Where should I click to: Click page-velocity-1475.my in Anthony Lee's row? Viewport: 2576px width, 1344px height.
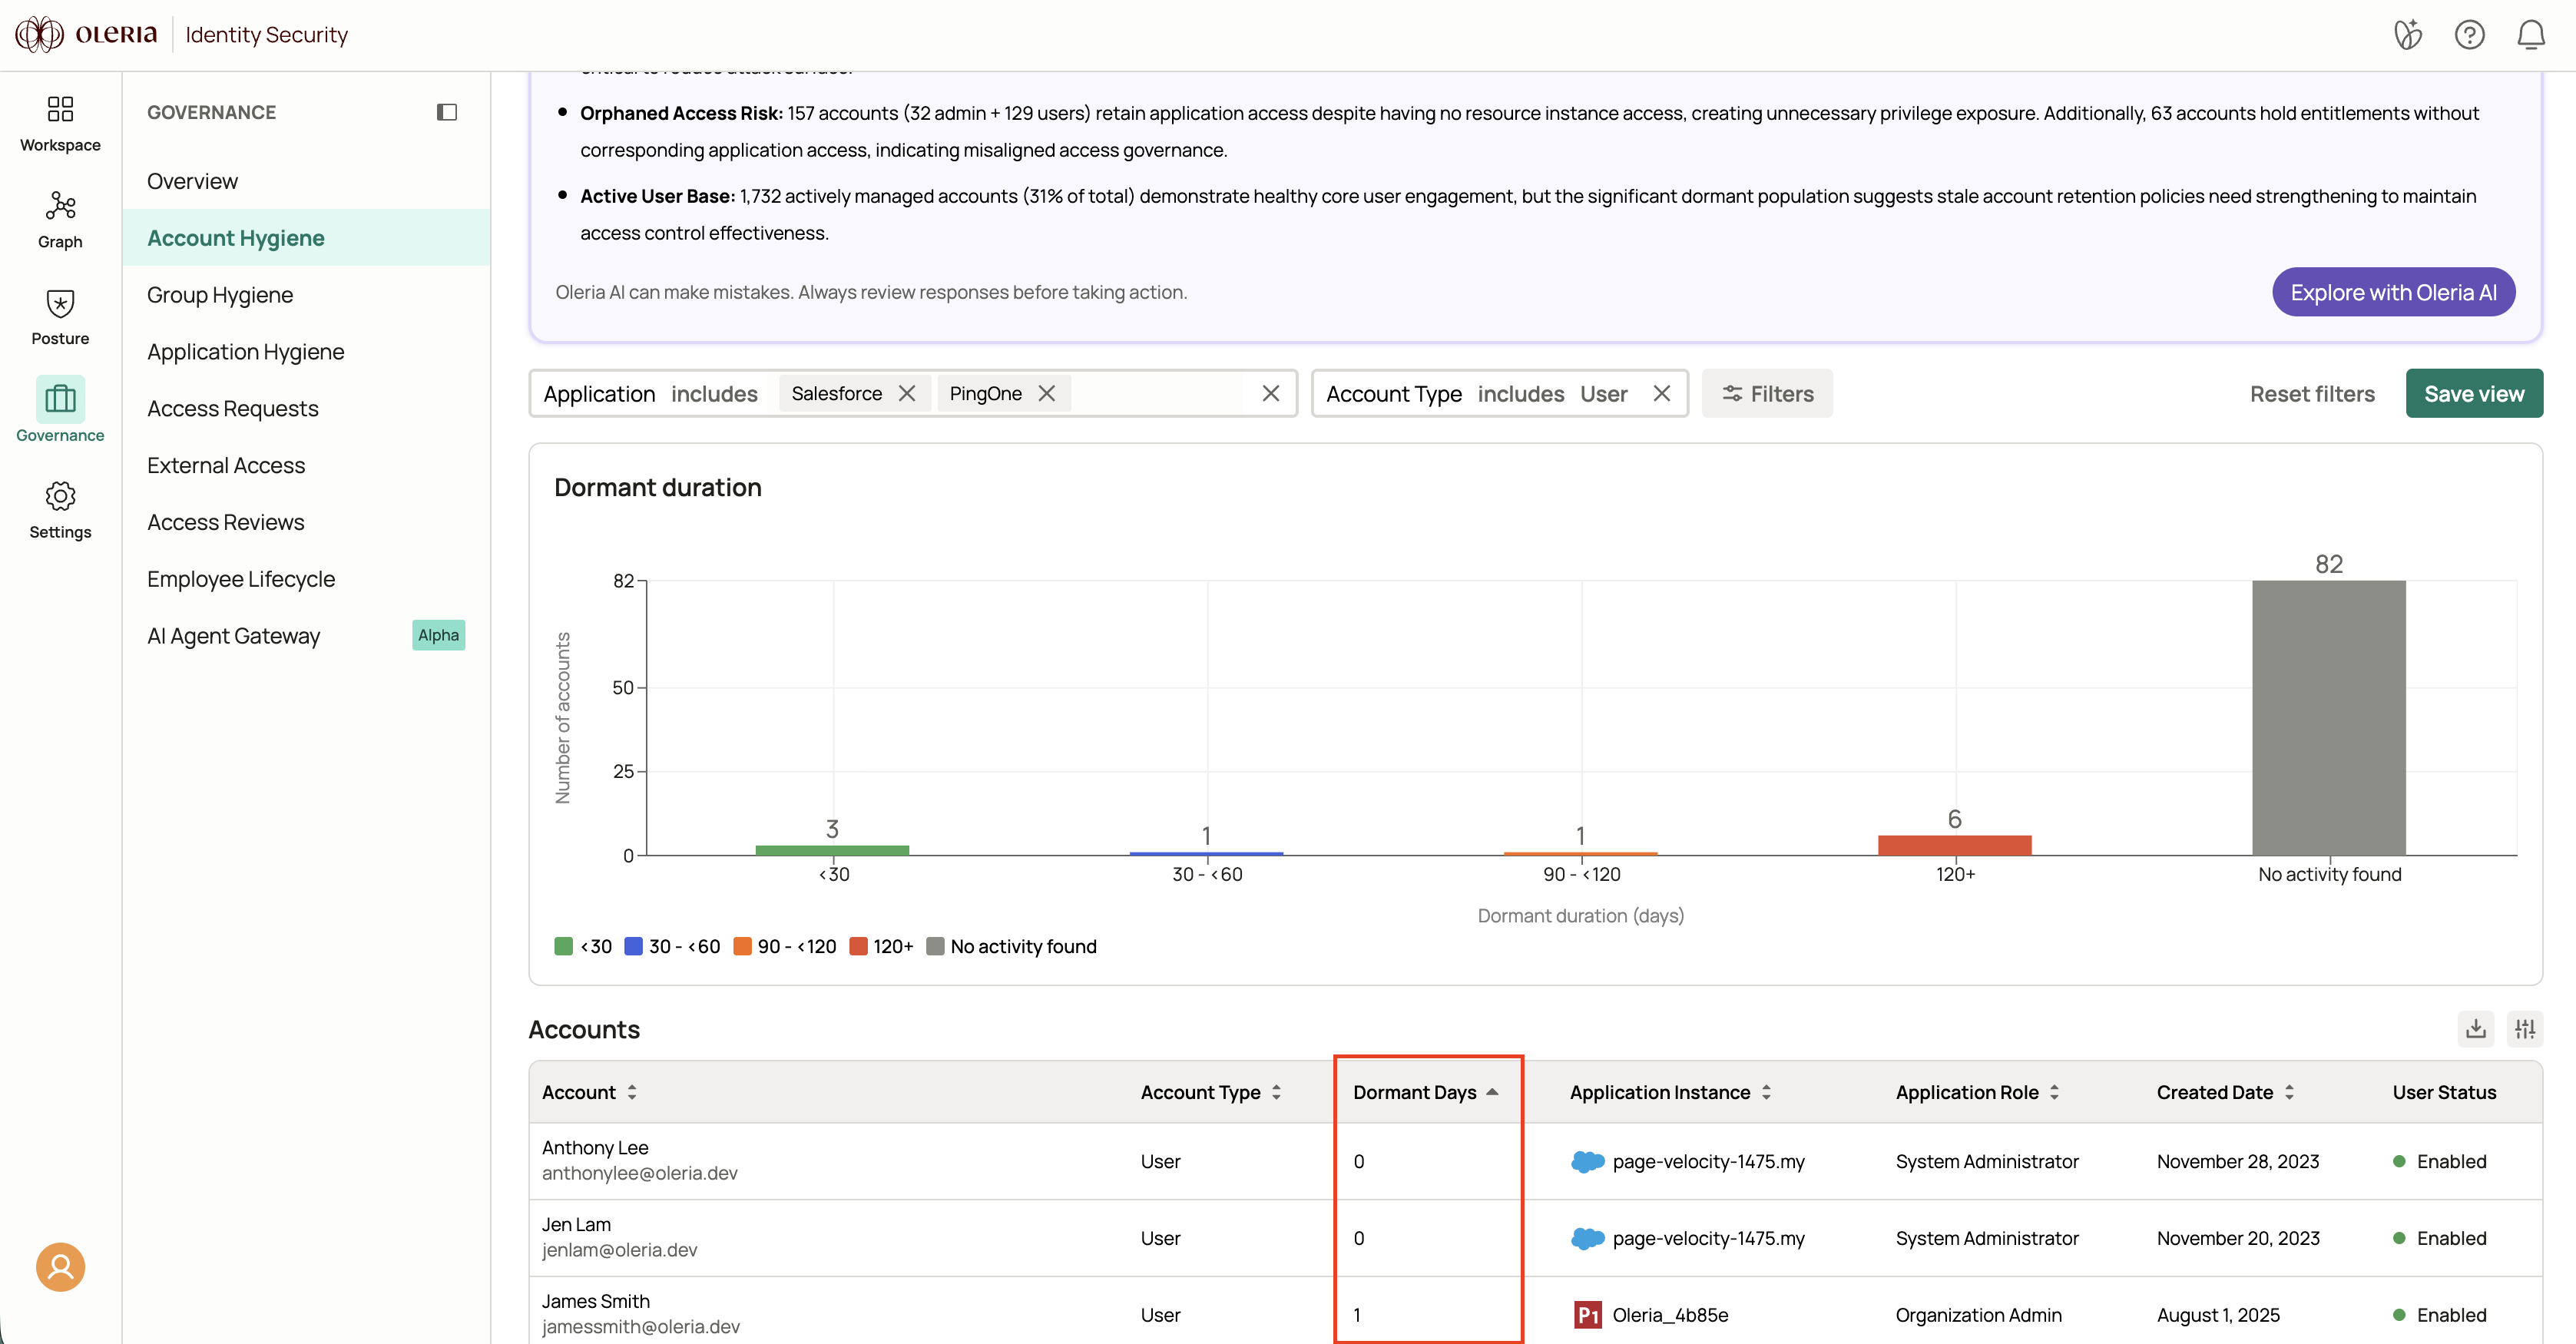point(1708,1162)
